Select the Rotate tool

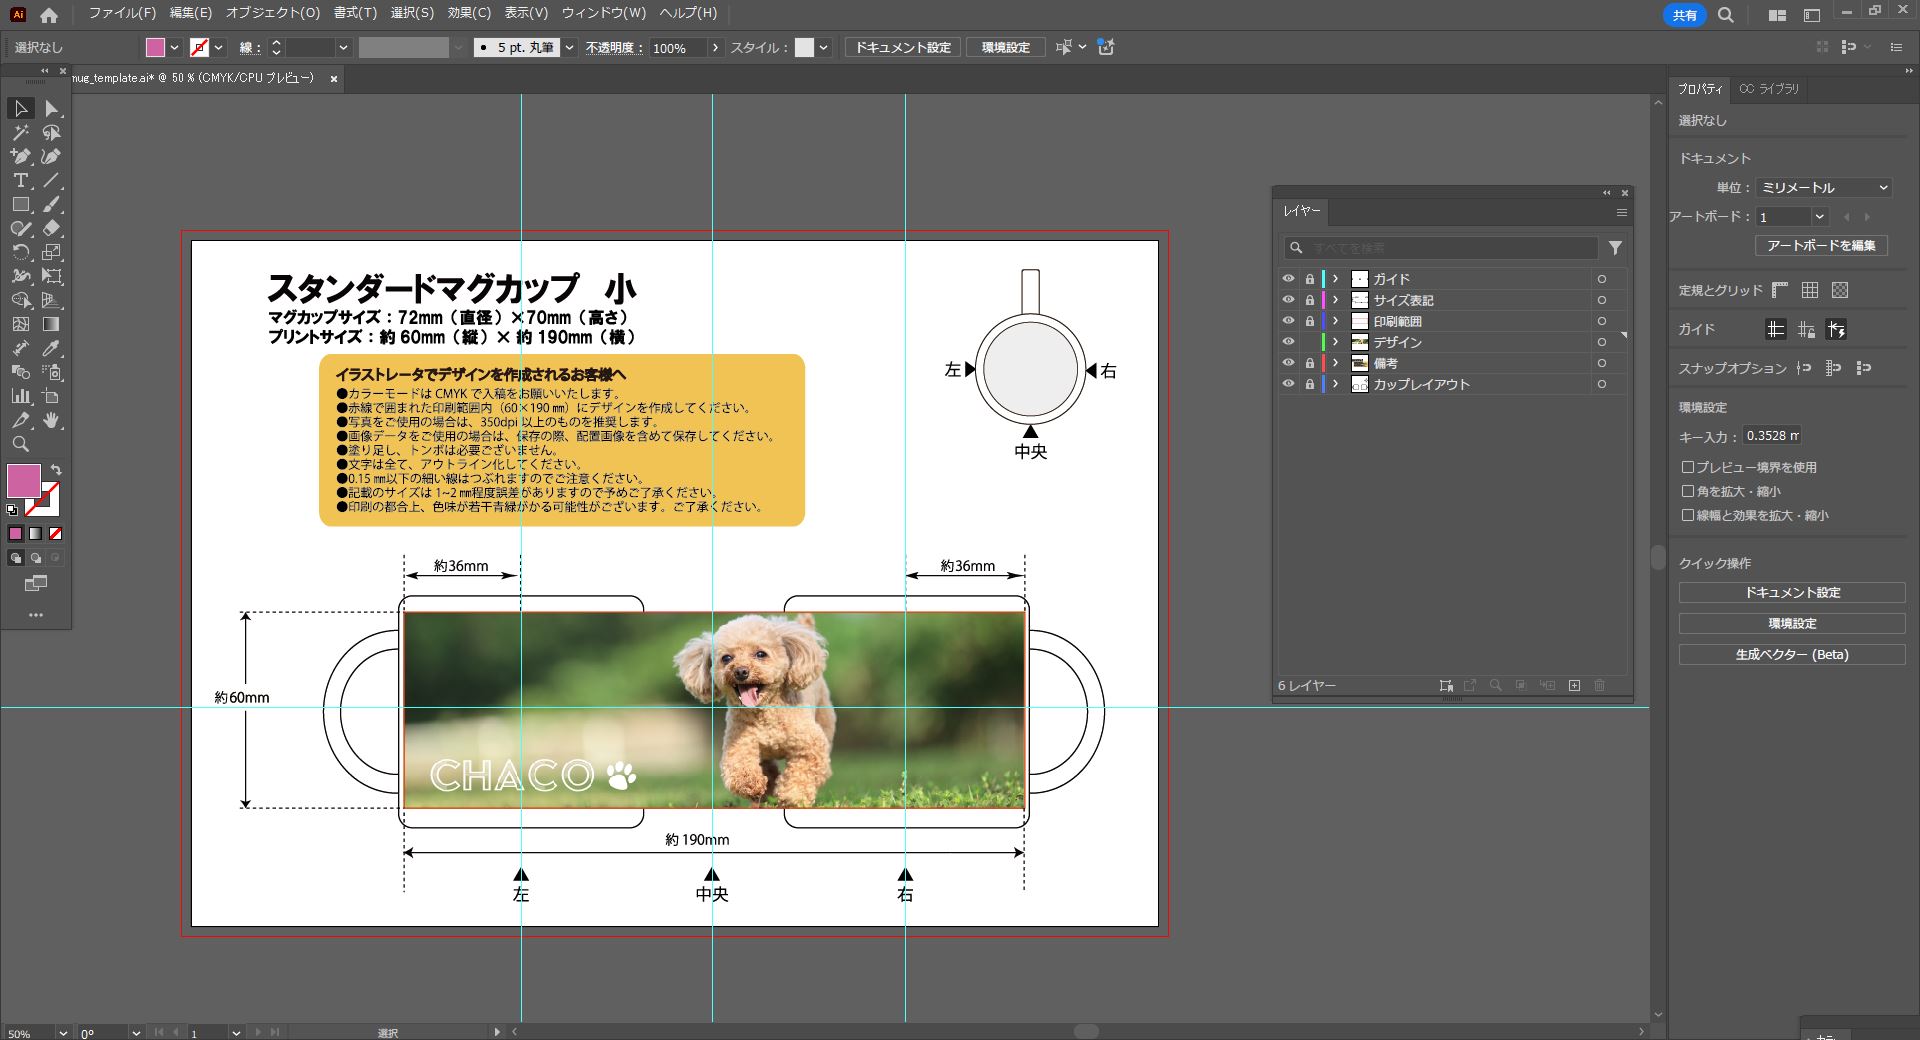click(20, 252)
